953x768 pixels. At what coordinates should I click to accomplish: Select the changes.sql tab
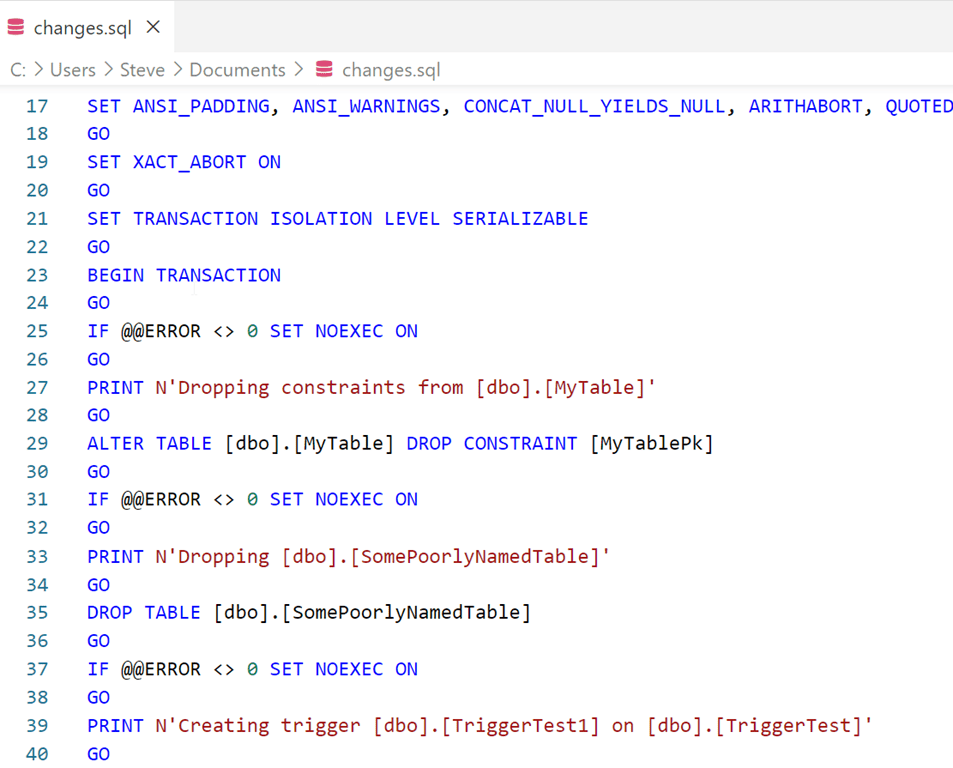point(85,28)
